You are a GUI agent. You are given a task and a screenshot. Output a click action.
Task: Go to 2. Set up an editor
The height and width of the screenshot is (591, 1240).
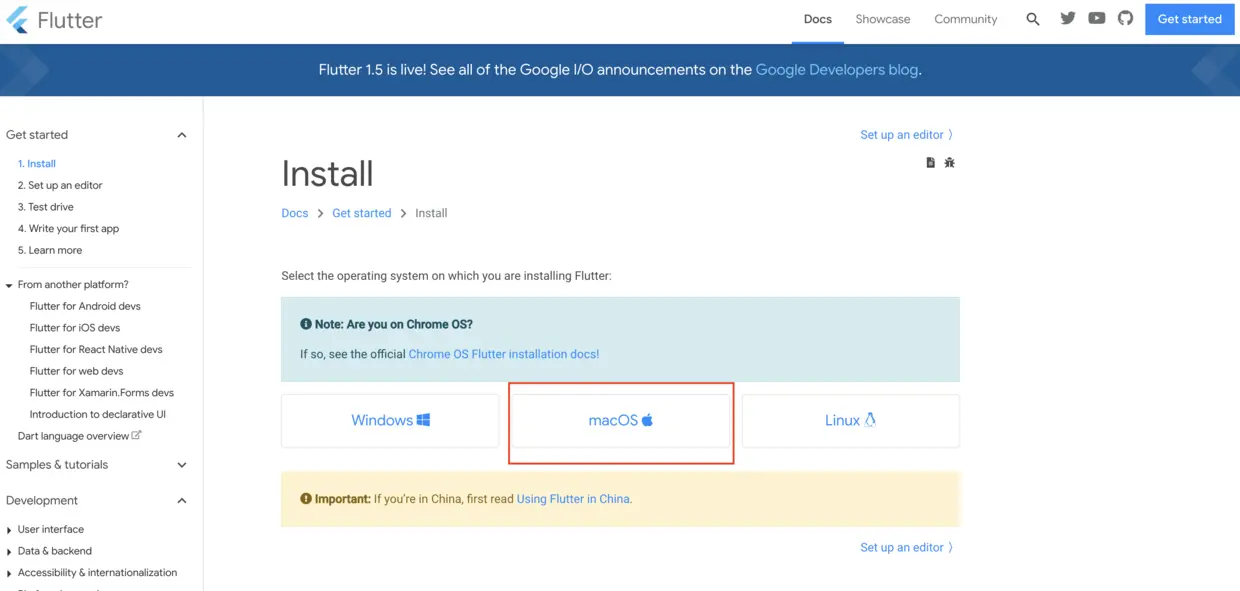[x=60, y=186]
